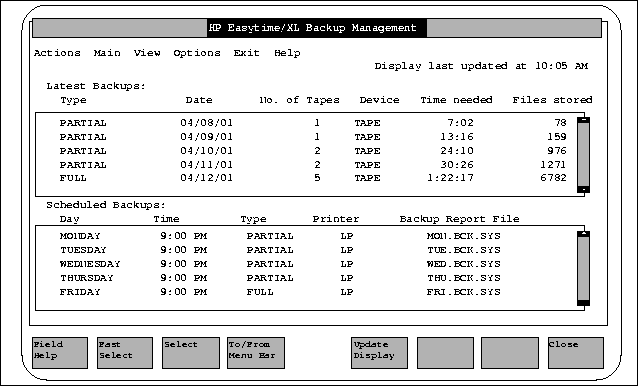This screenshot has width=638, height=386.
Task: Open the Main menu
Action: 107,53
